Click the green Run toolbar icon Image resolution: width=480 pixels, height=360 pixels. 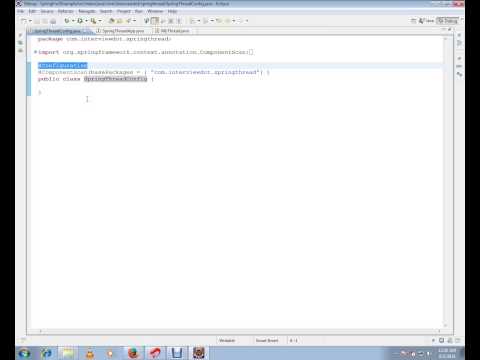pyautogui.click(x=80, y=21)
